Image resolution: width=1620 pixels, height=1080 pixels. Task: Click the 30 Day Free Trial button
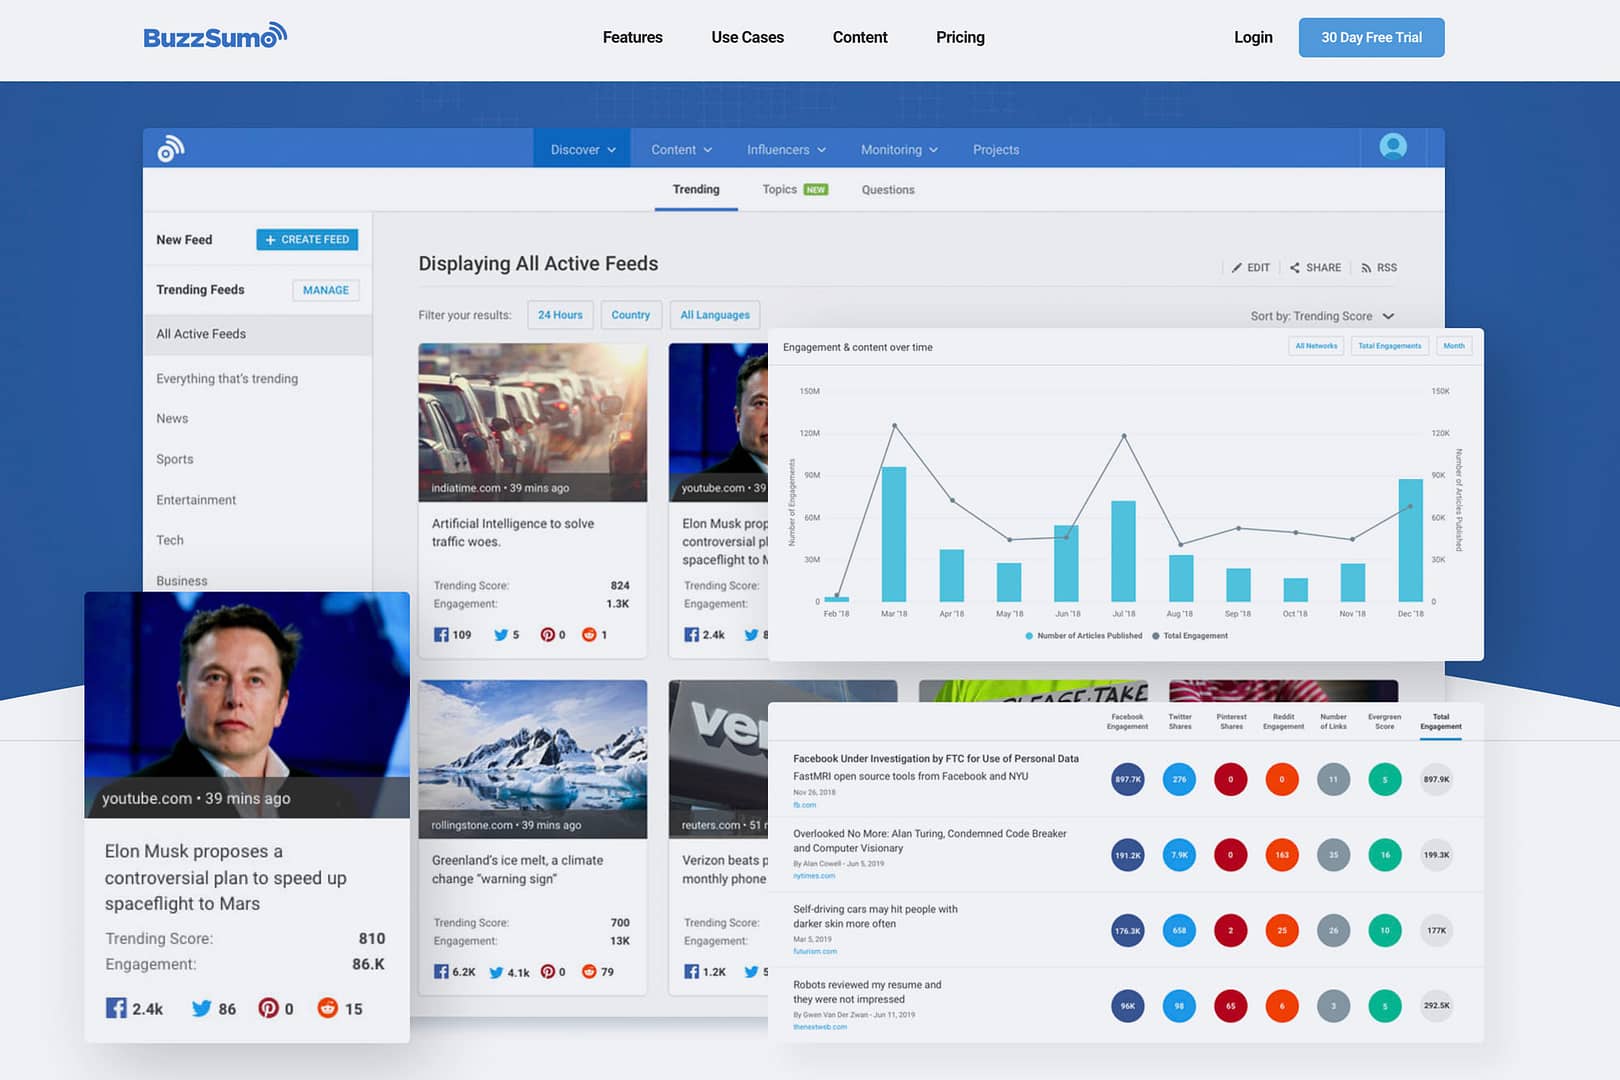point(1371,37)
